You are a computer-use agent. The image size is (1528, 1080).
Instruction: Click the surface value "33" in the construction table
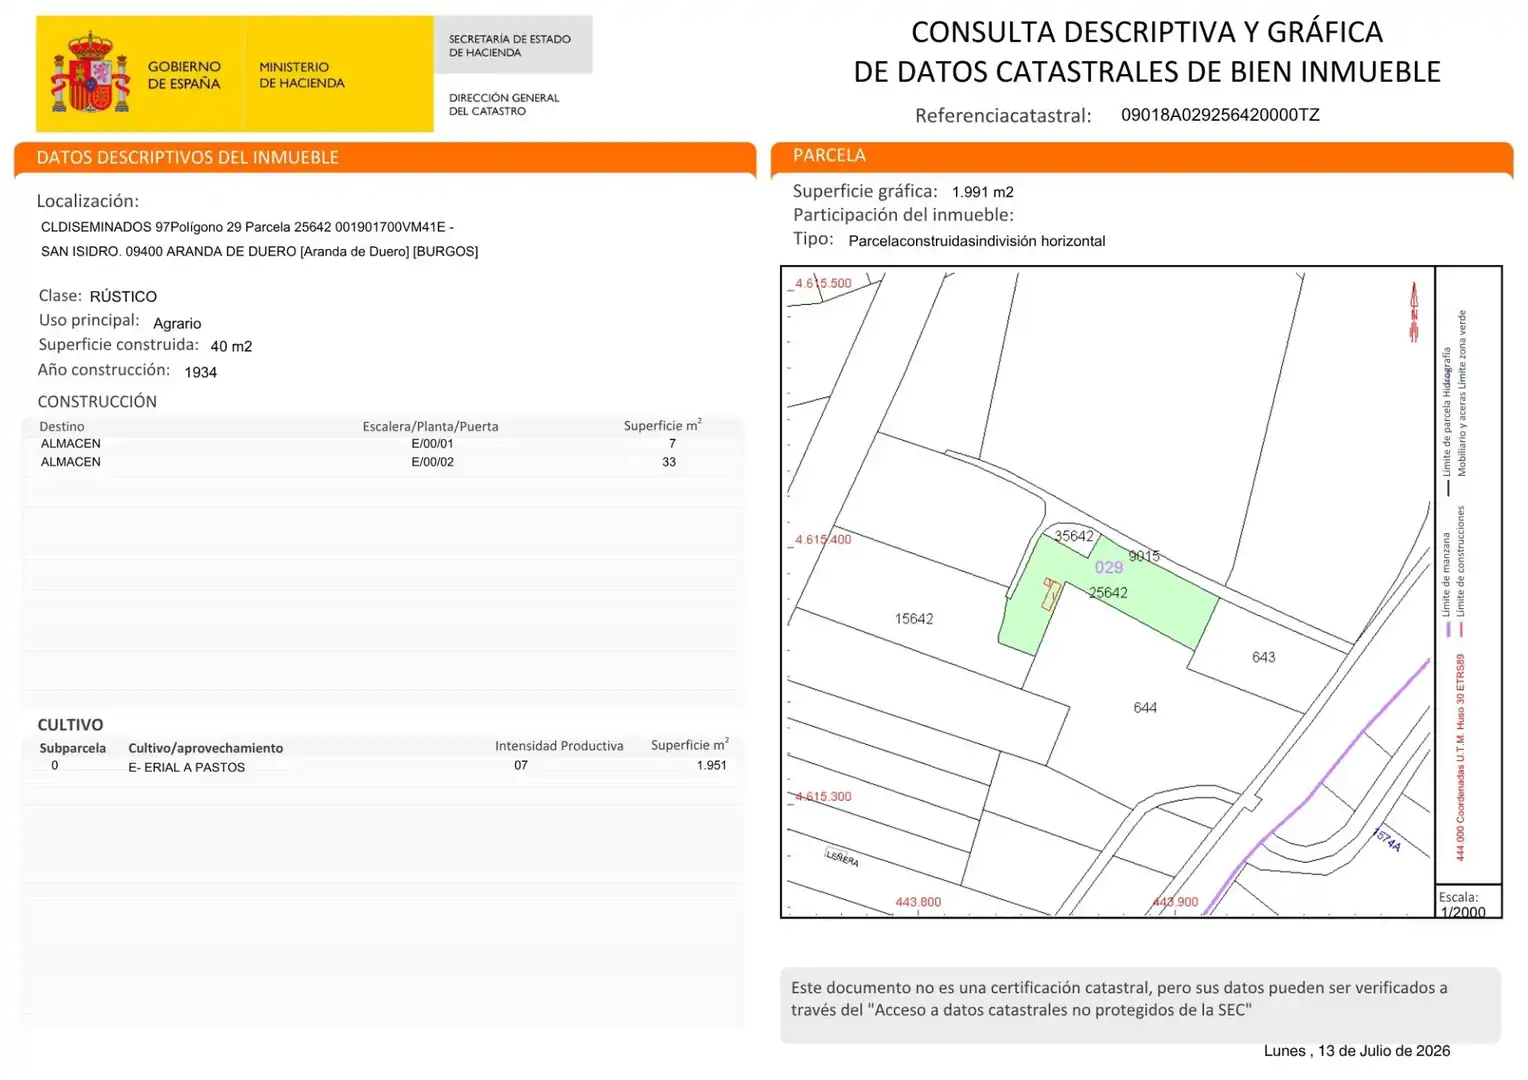(x=669, y=462)
